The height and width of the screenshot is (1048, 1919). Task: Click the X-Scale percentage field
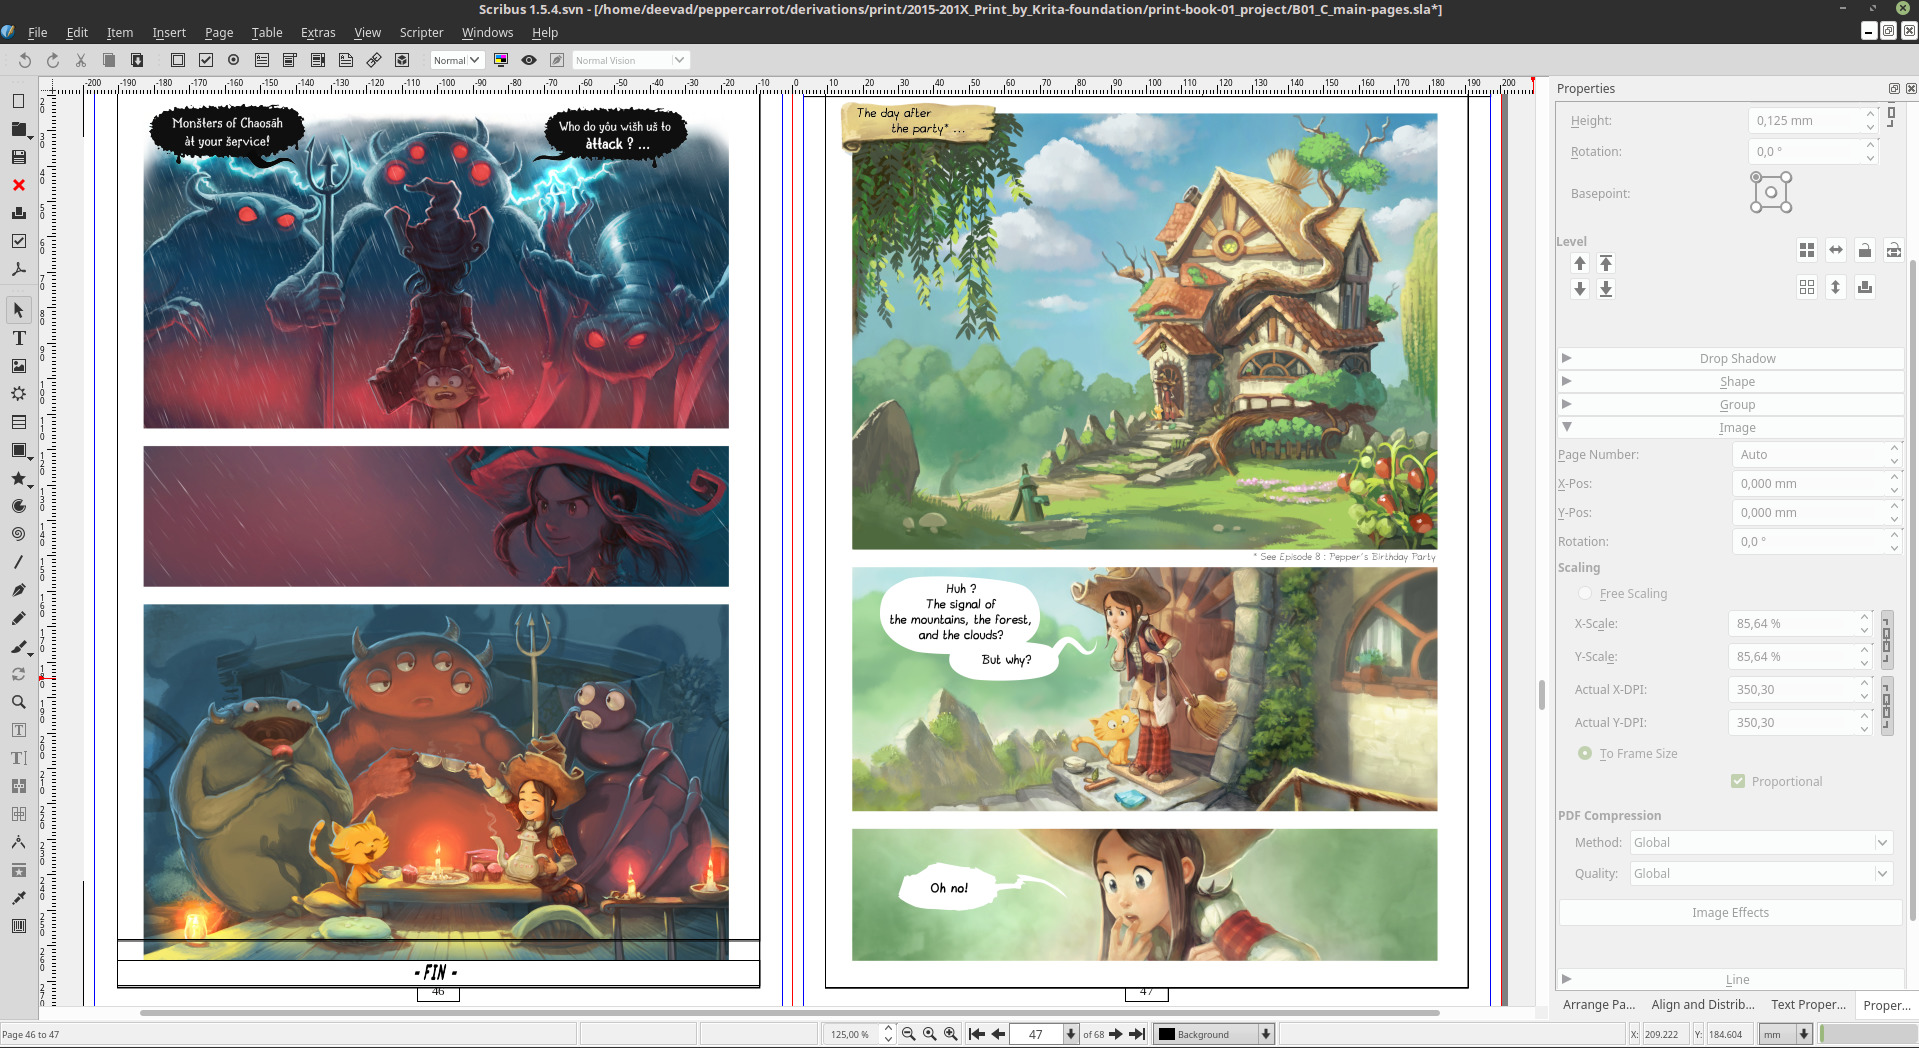(x=1792, y=623)
